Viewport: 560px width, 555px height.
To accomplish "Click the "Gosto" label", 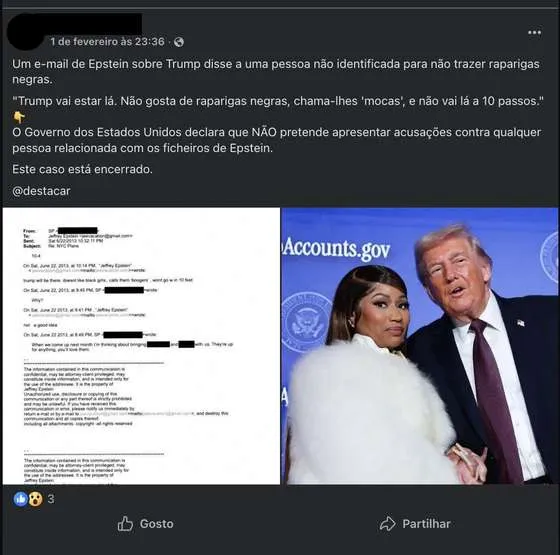I will 156,524.
